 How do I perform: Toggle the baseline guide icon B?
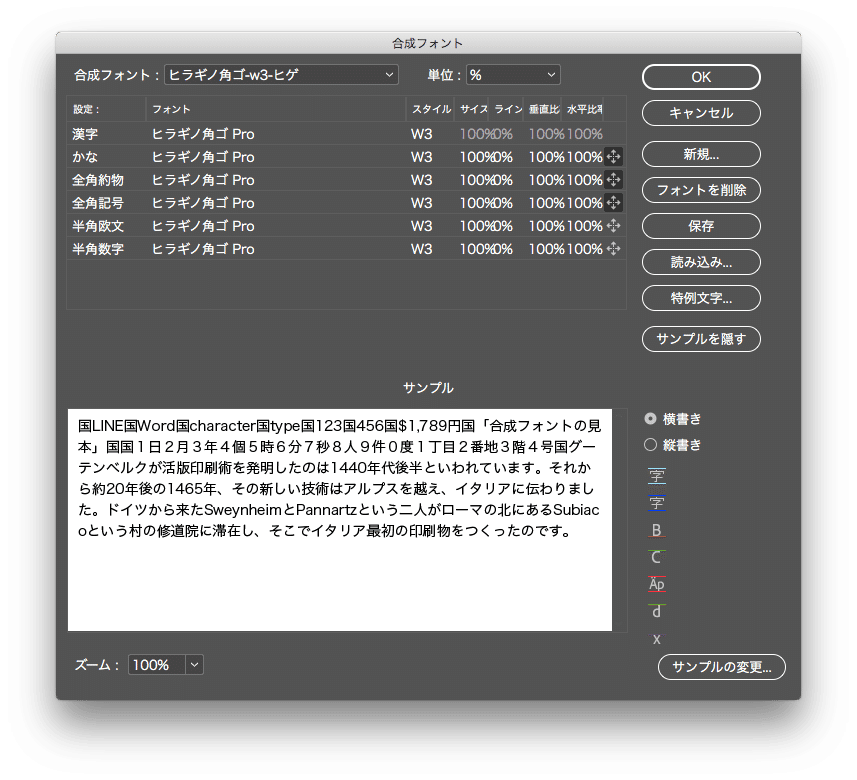[656, 530]
